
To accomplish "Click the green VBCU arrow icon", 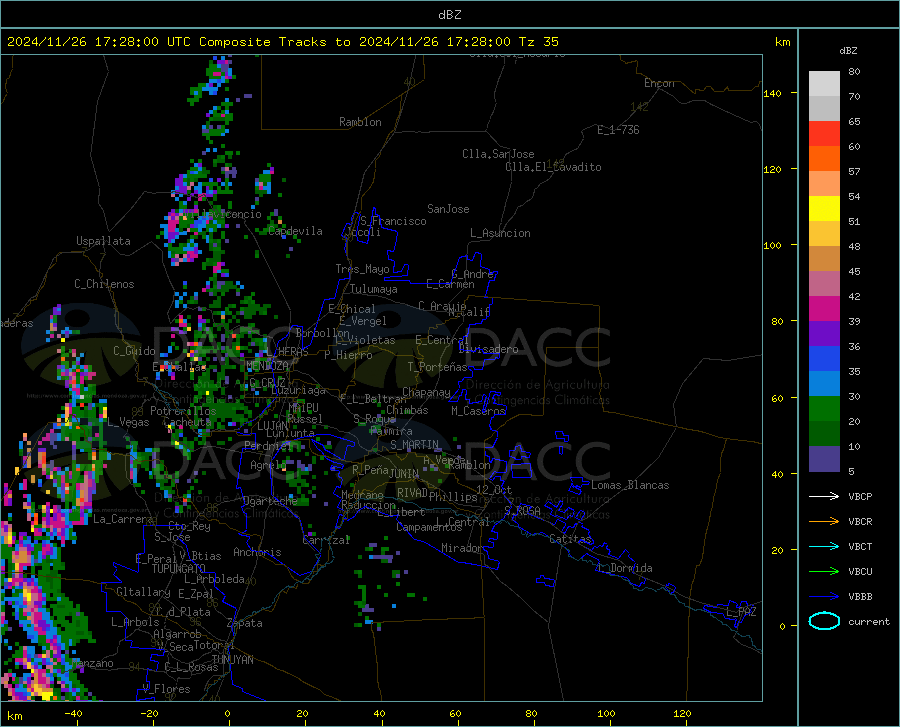I will click(x=824, y=572).
